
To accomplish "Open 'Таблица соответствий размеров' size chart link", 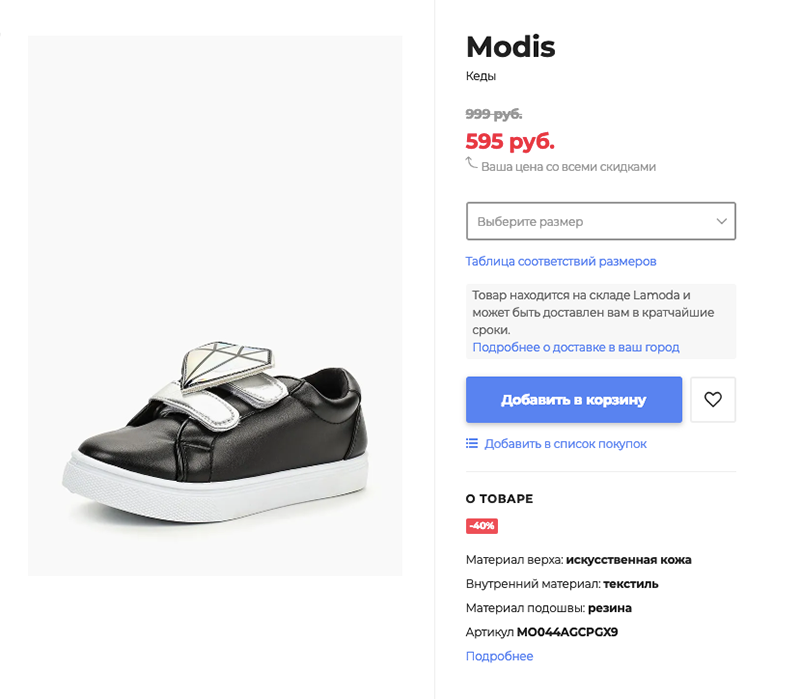I will click(x=561, y=261).
